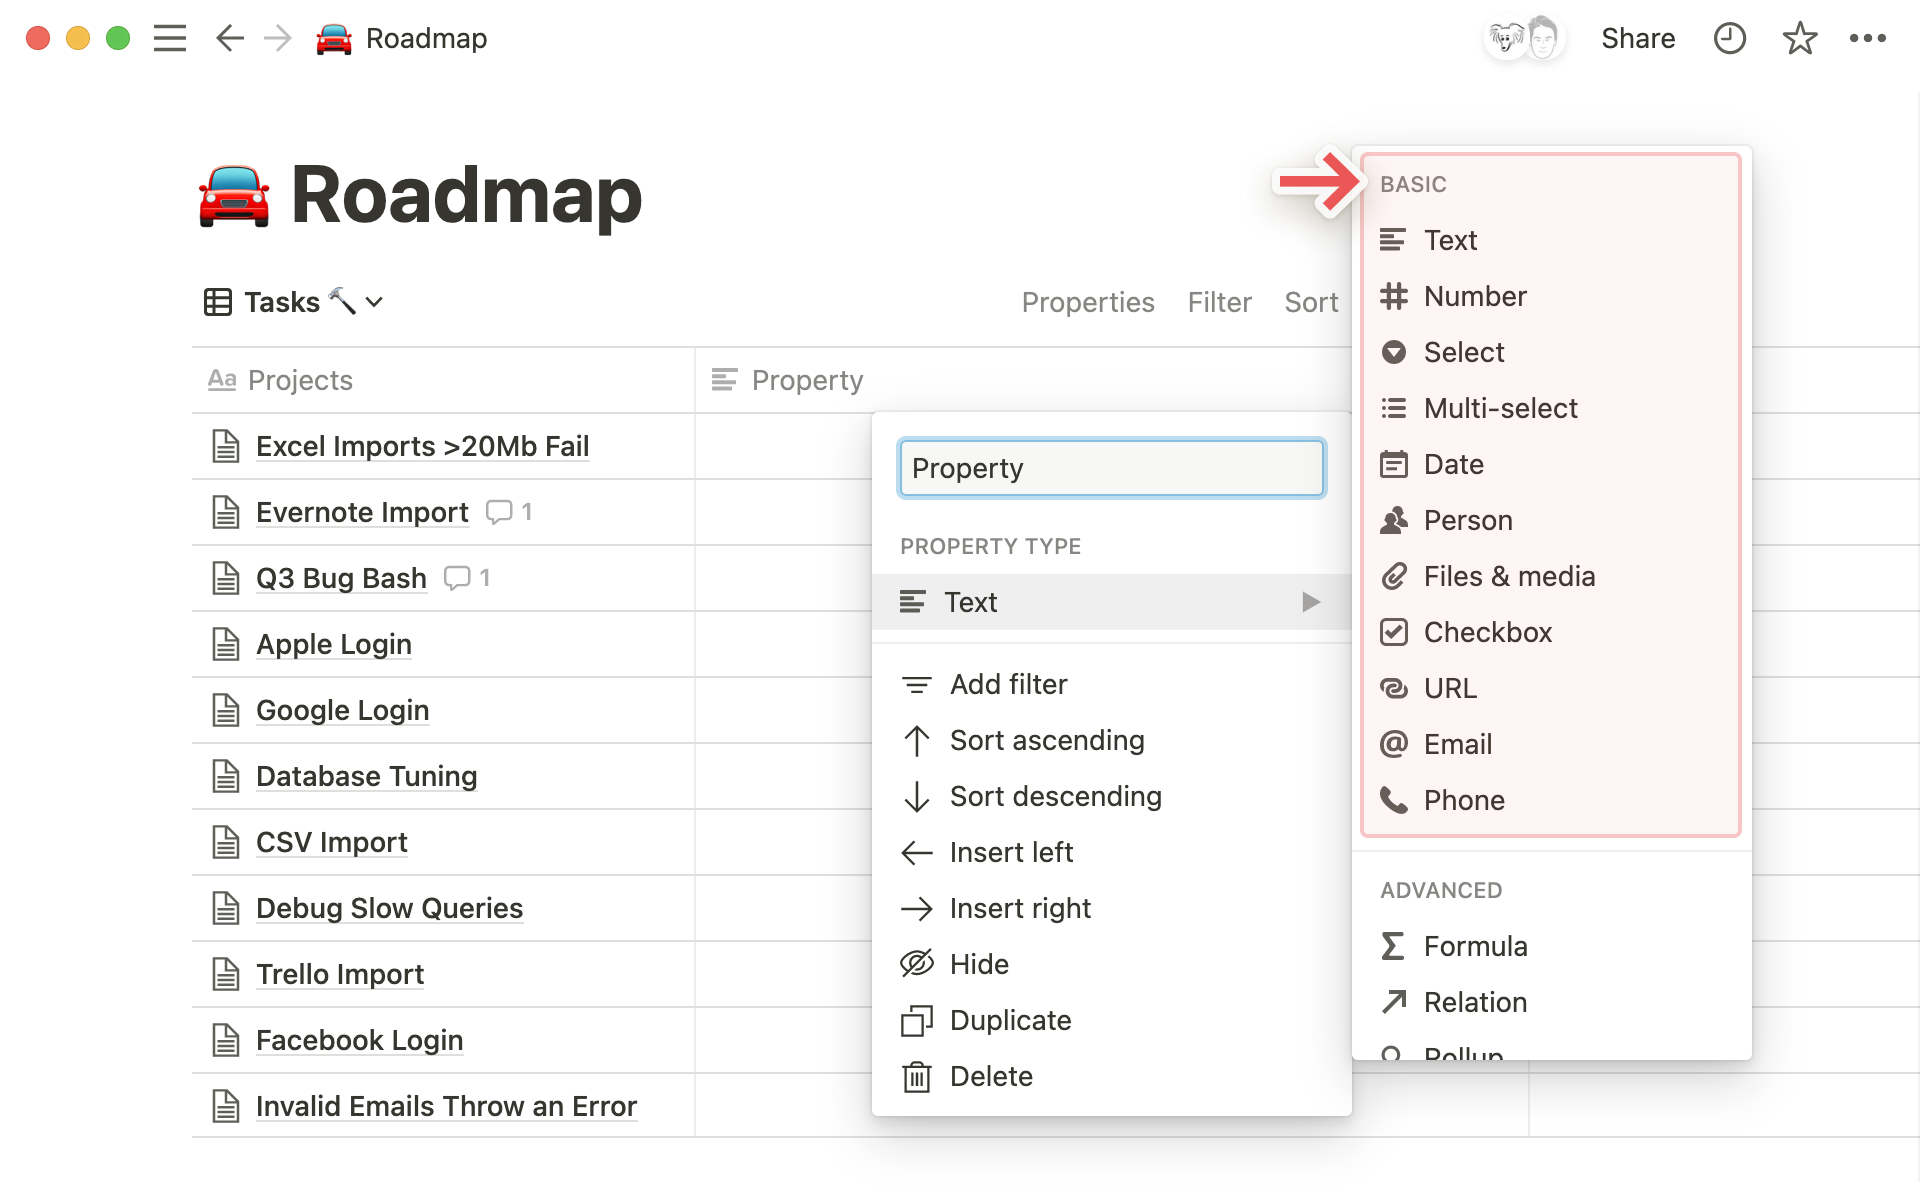
Task: Click the Filter button
Action: [x=1219, y=302]
